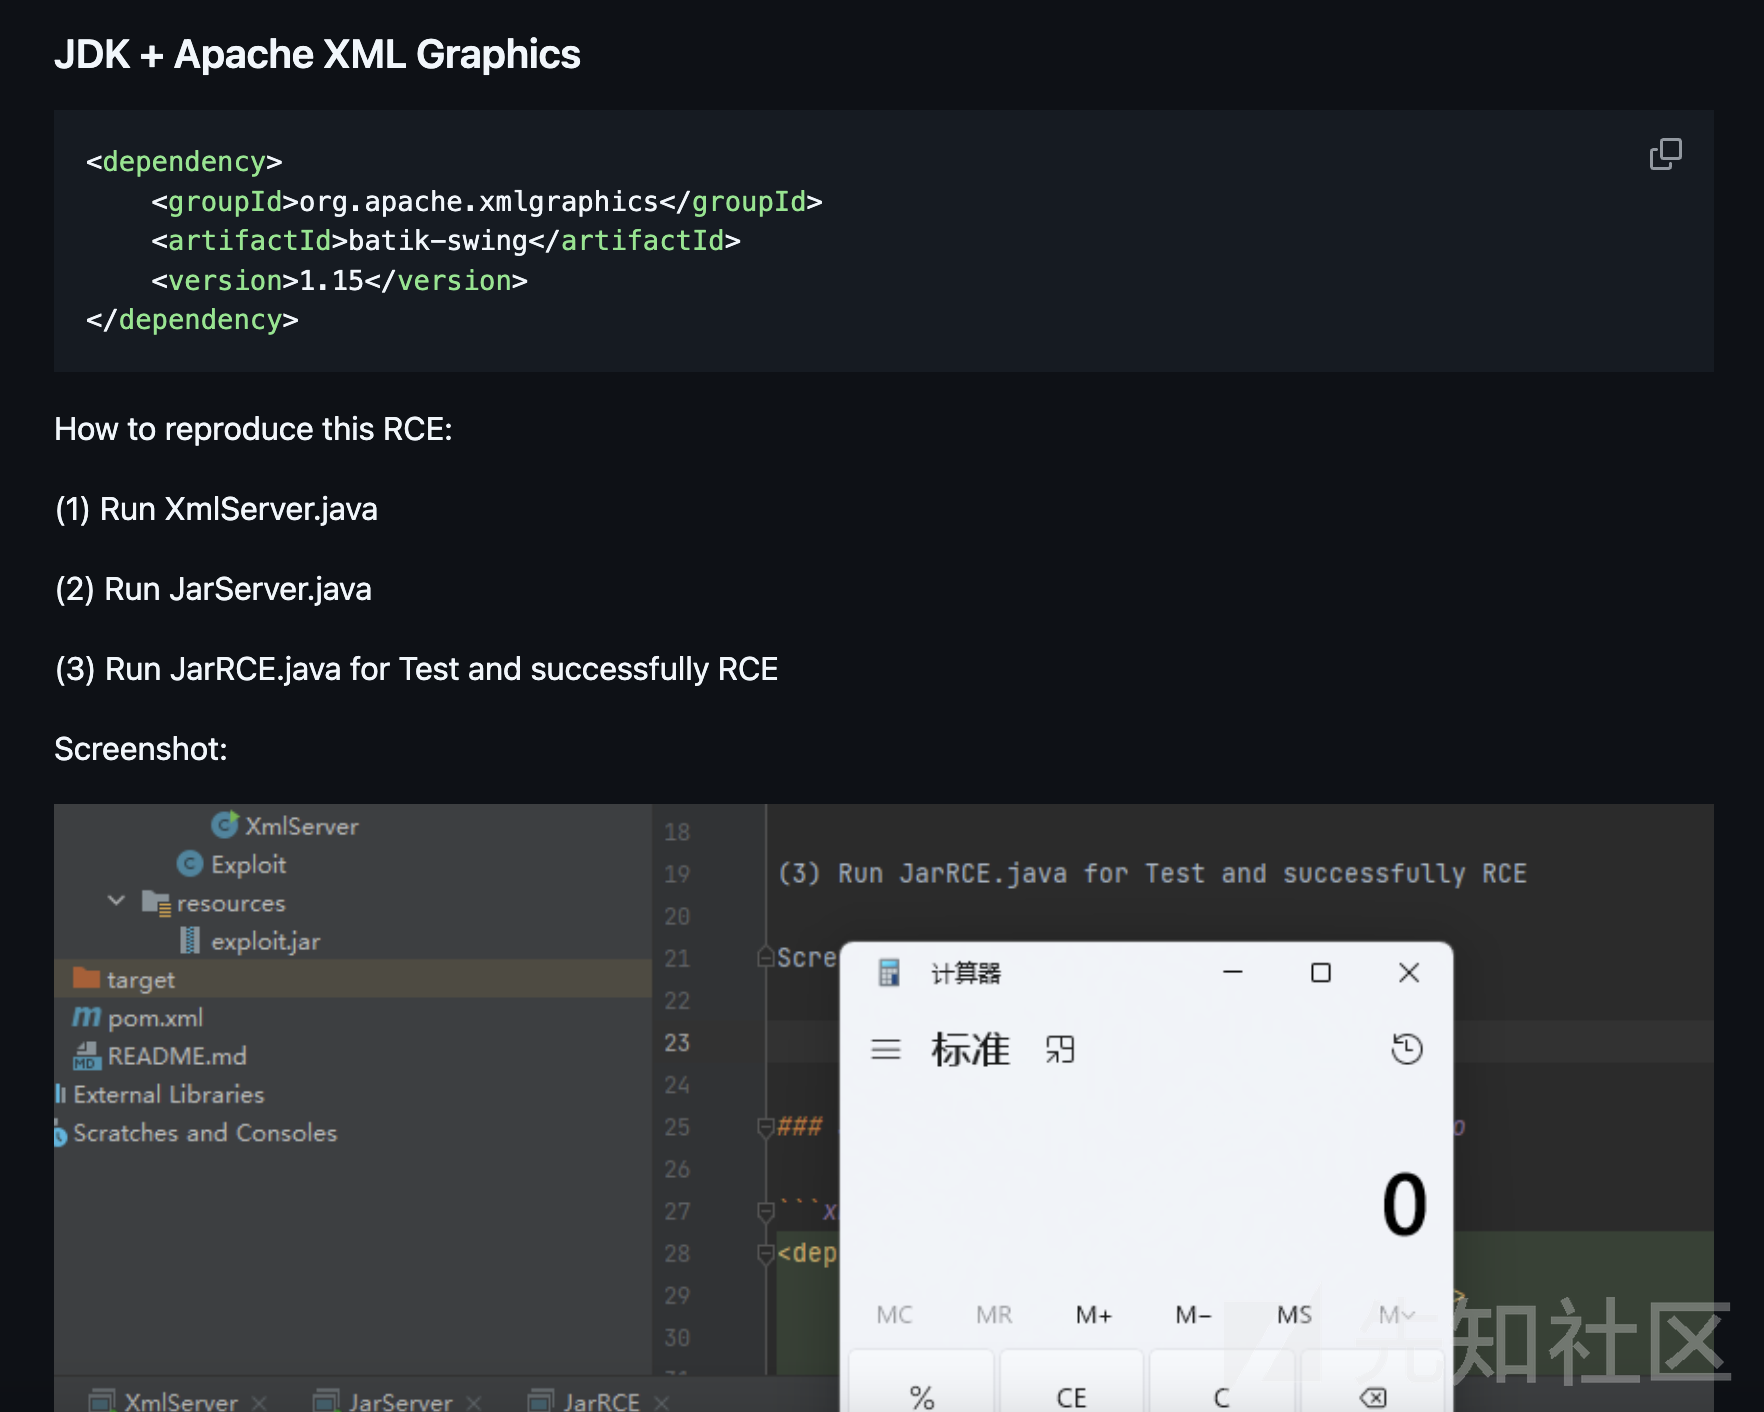The width and height of the screenshot is (1764, 1412).
Task: Click editor line 19 Run JarRCE text
Action: 1152,873
